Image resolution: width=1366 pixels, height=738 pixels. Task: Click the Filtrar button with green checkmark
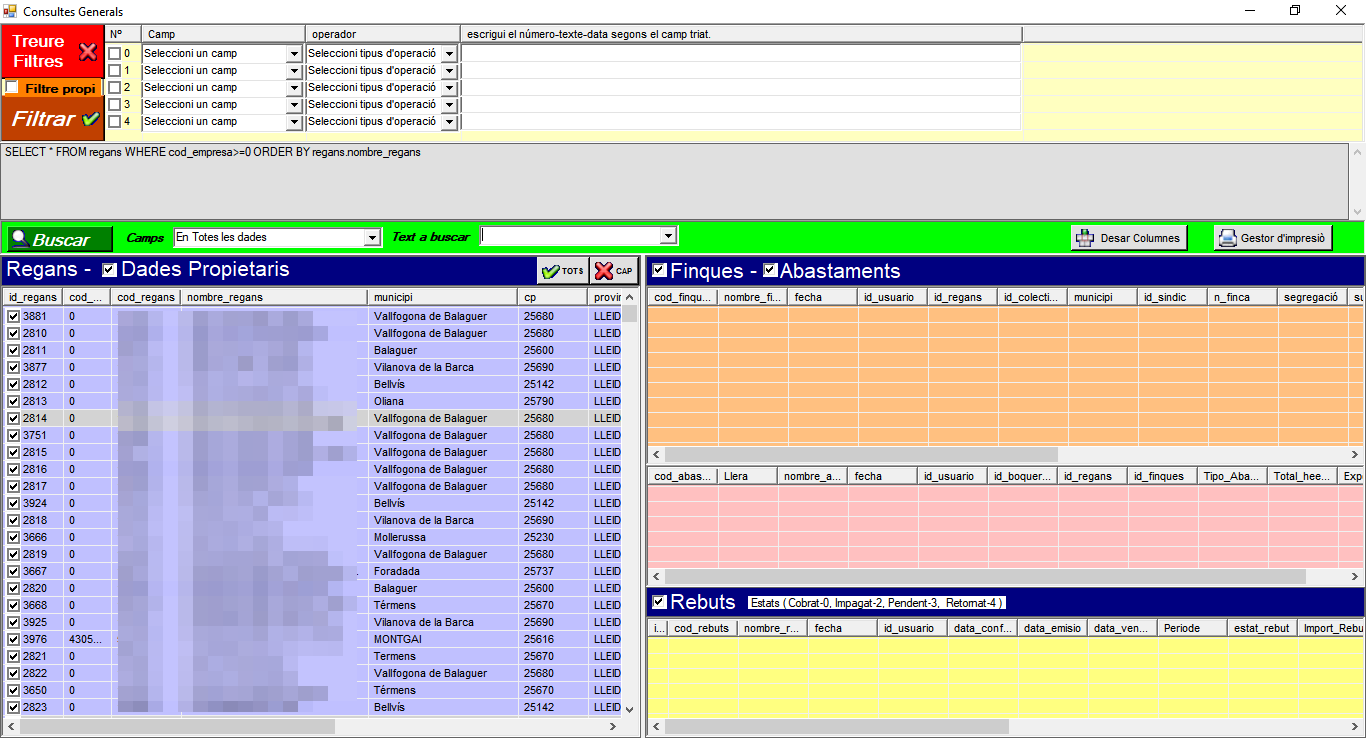point(53,119)
